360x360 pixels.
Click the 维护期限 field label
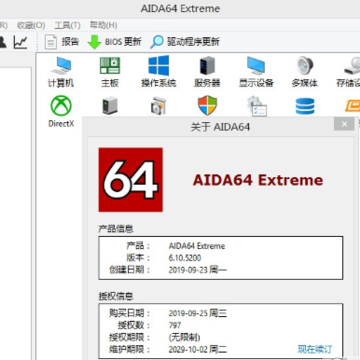pyautogui.click(x=130, y=349)
